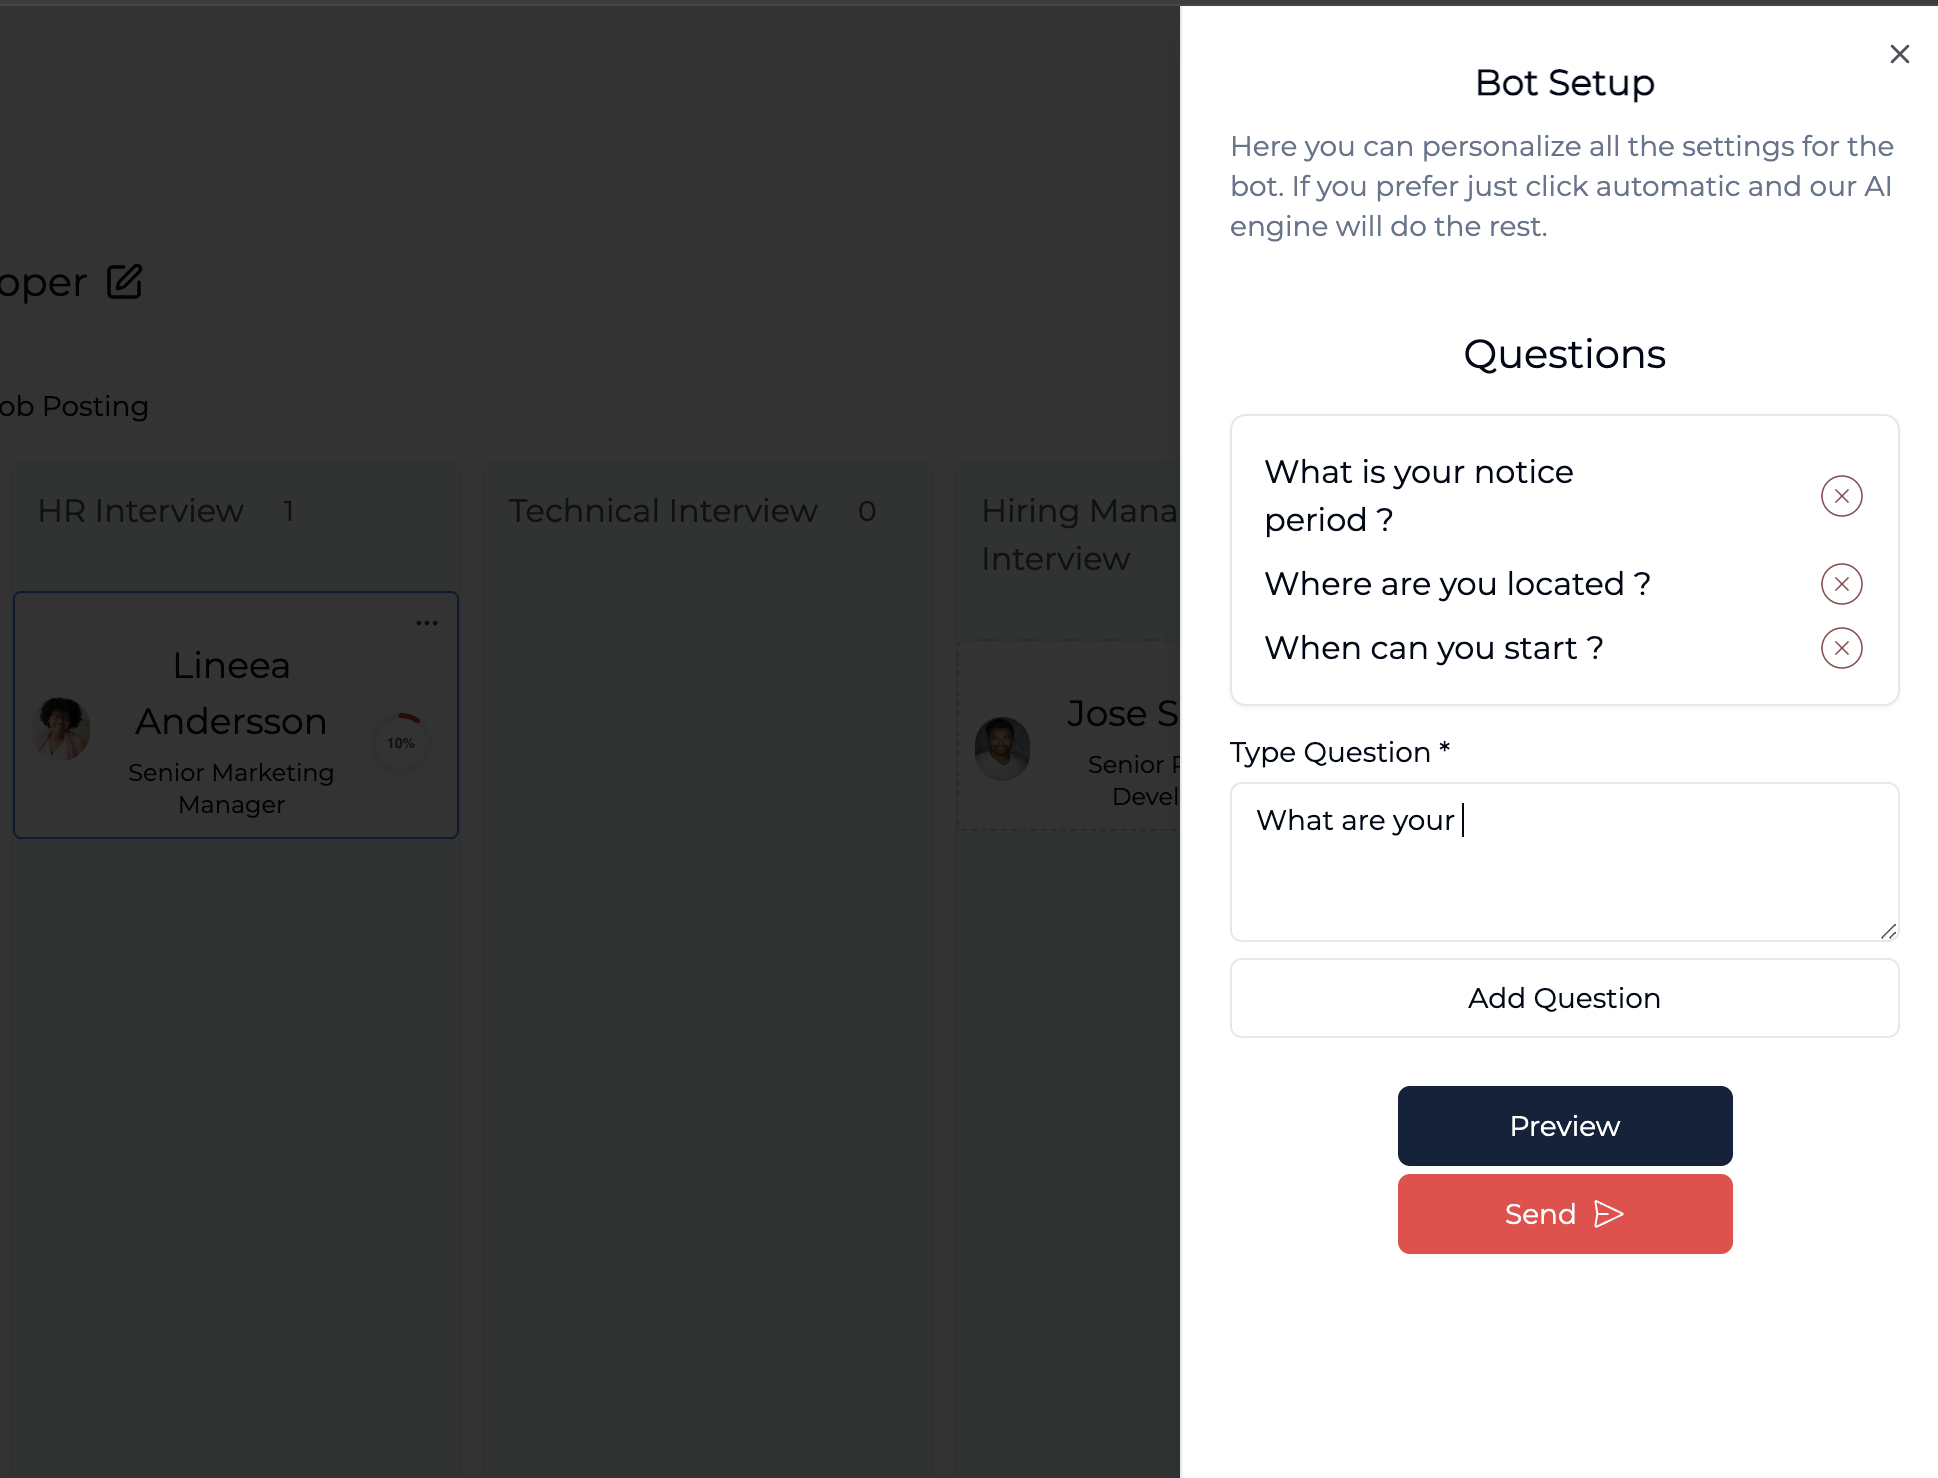Click Lineea Andersson's avatar photo

[62, 728]
